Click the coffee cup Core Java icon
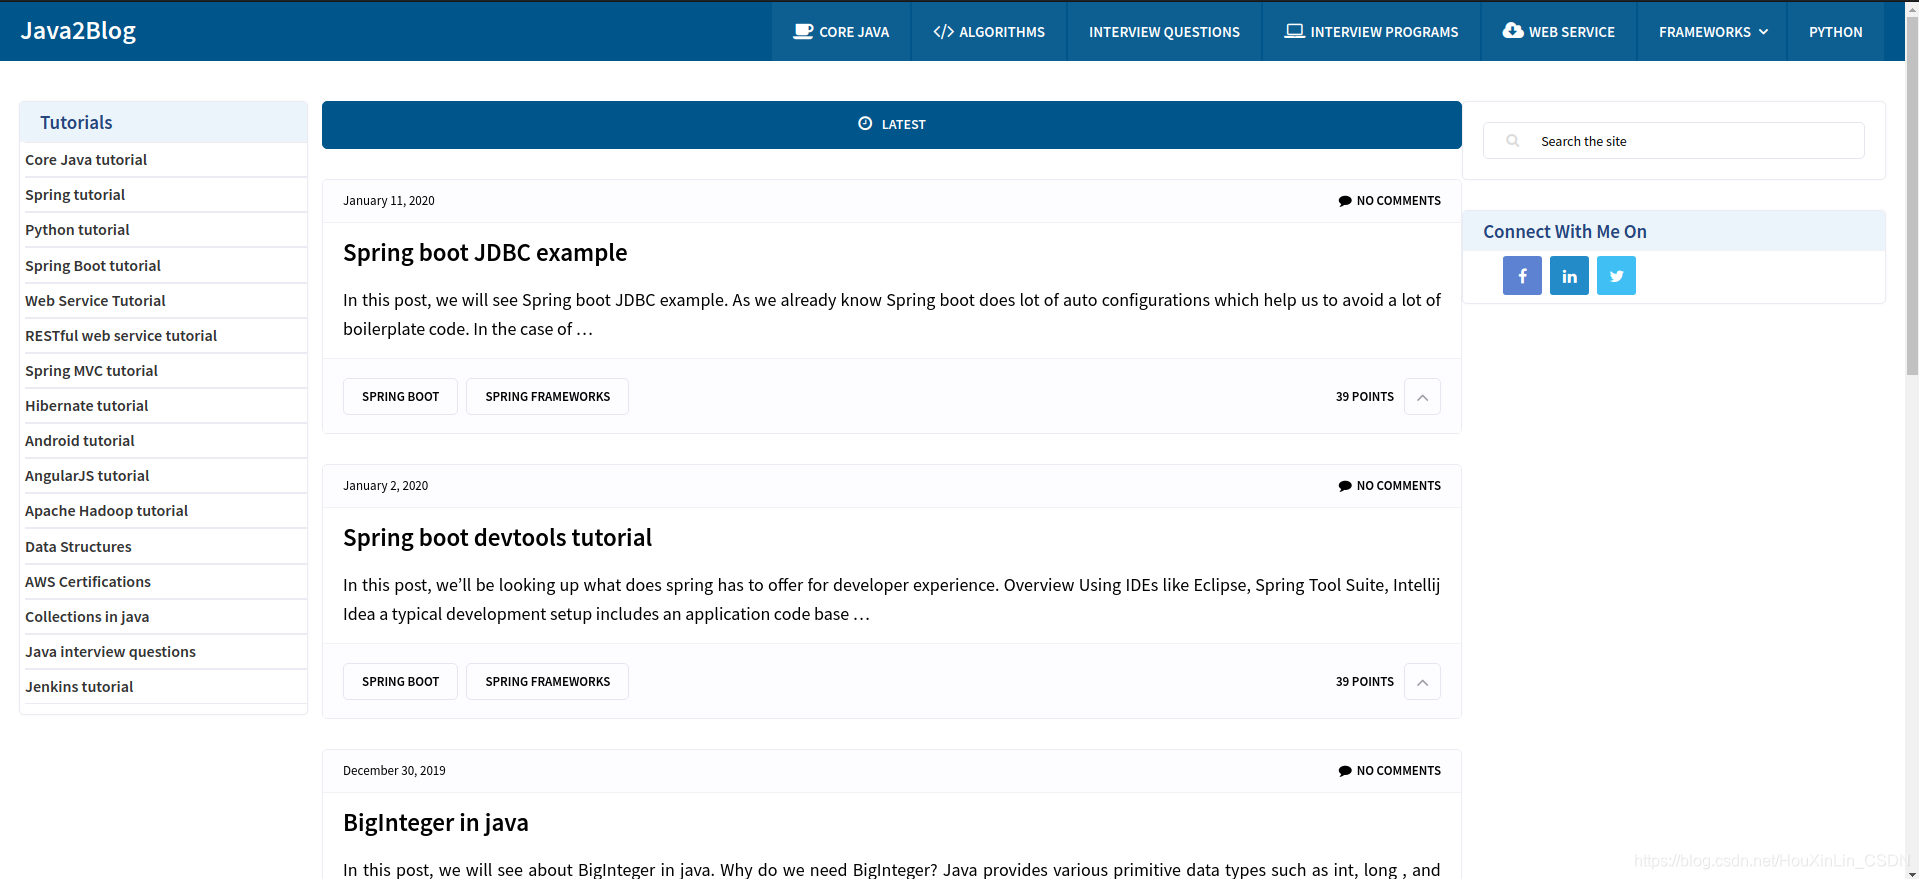1919x879 pixels. 803,31
